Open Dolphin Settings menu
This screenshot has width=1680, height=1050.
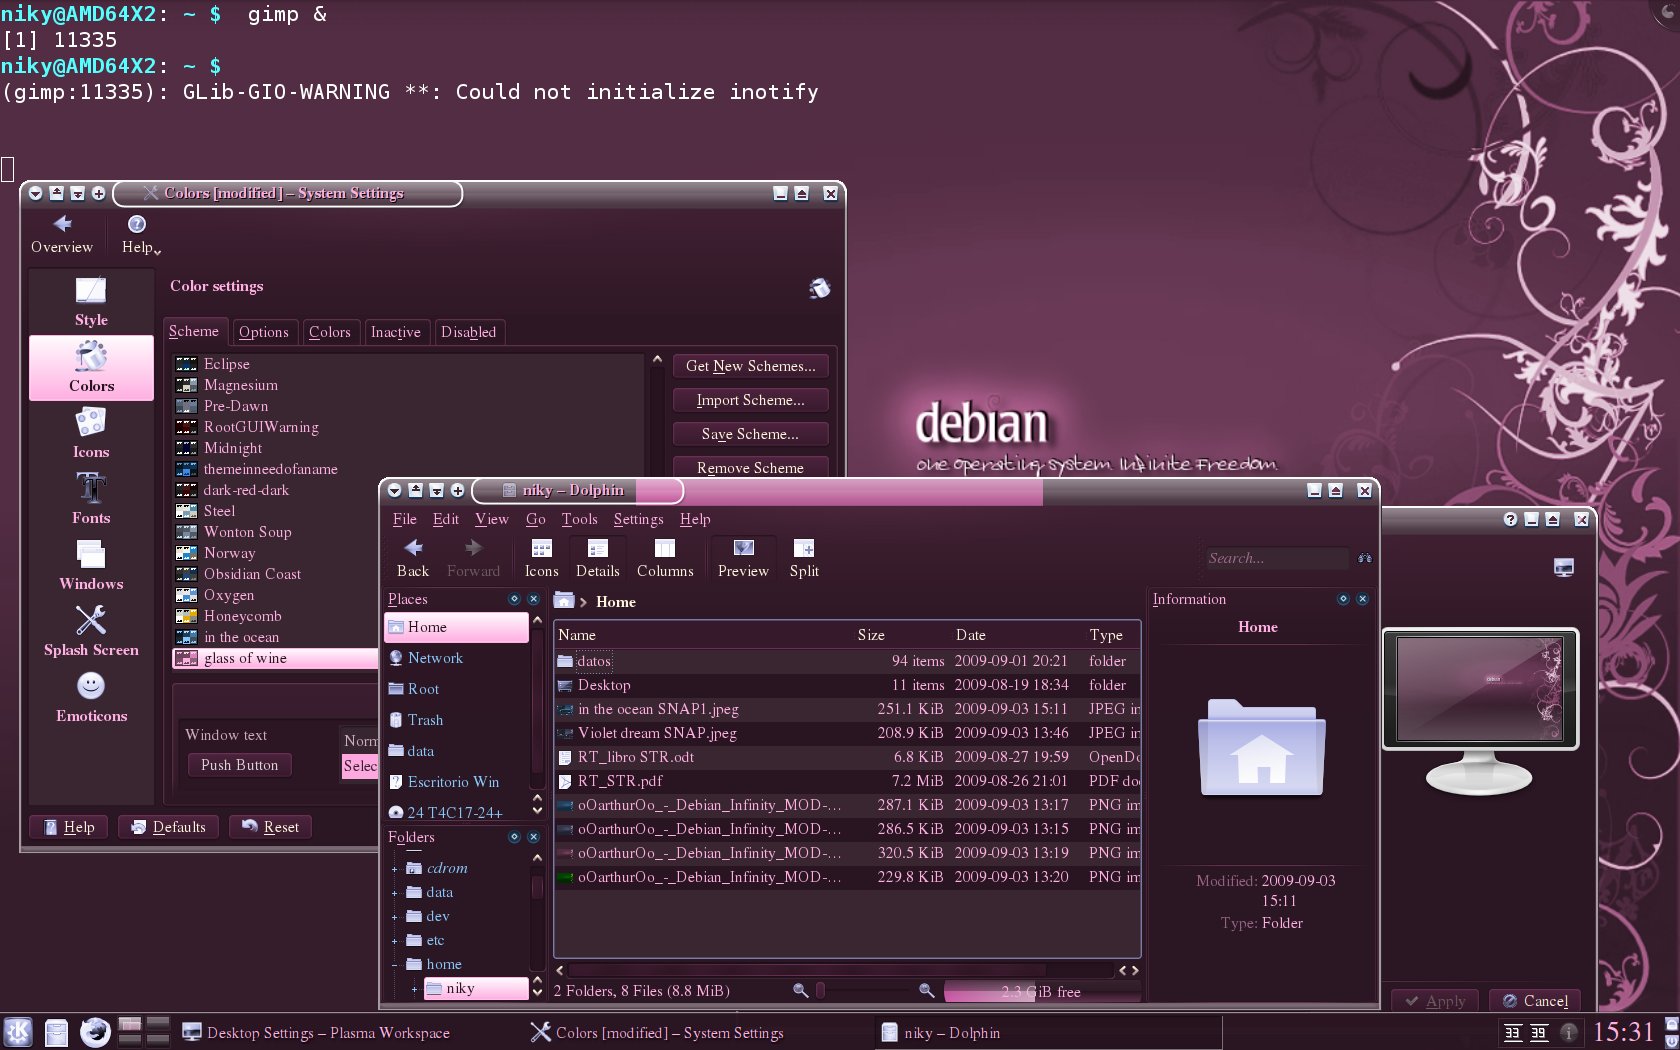tap(638, 519)
